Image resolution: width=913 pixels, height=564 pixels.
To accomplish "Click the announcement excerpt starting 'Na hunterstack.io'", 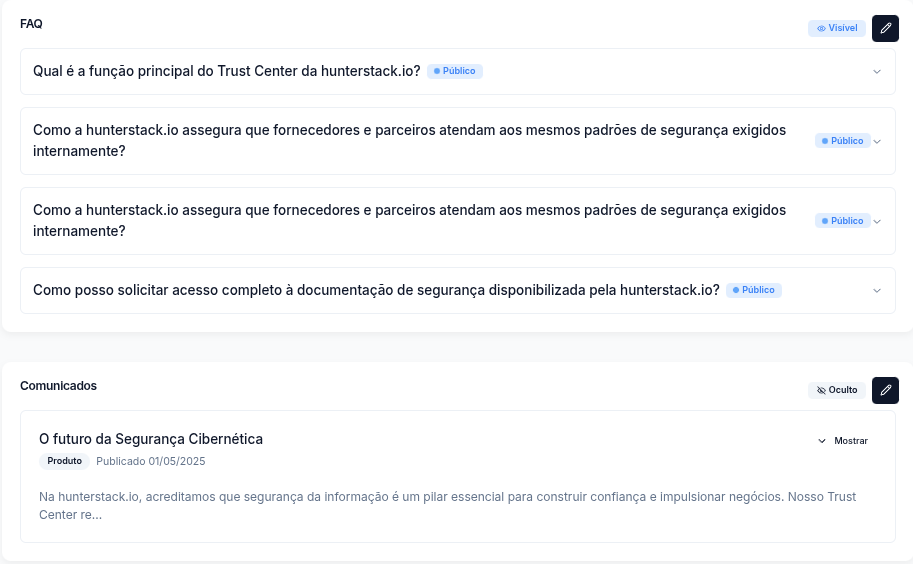I will [447, 505].
